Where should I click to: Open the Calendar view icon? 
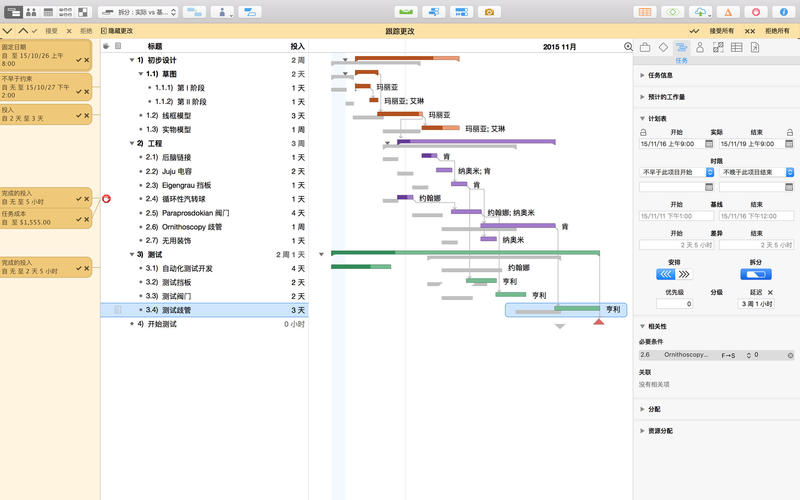tap(48, 12)
